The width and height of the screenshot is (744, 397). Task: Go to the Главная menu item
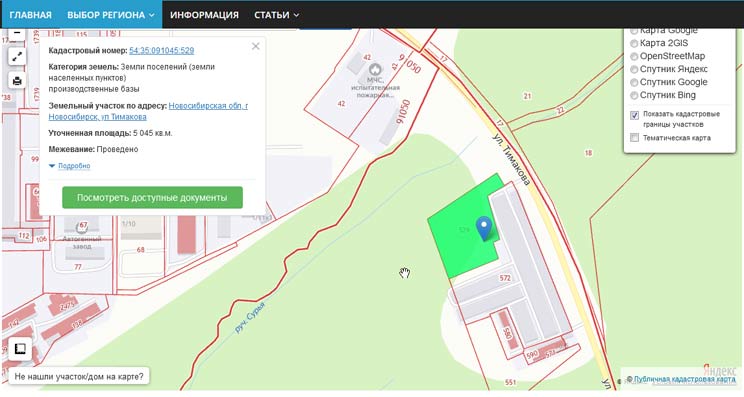[x=30, y=15]
